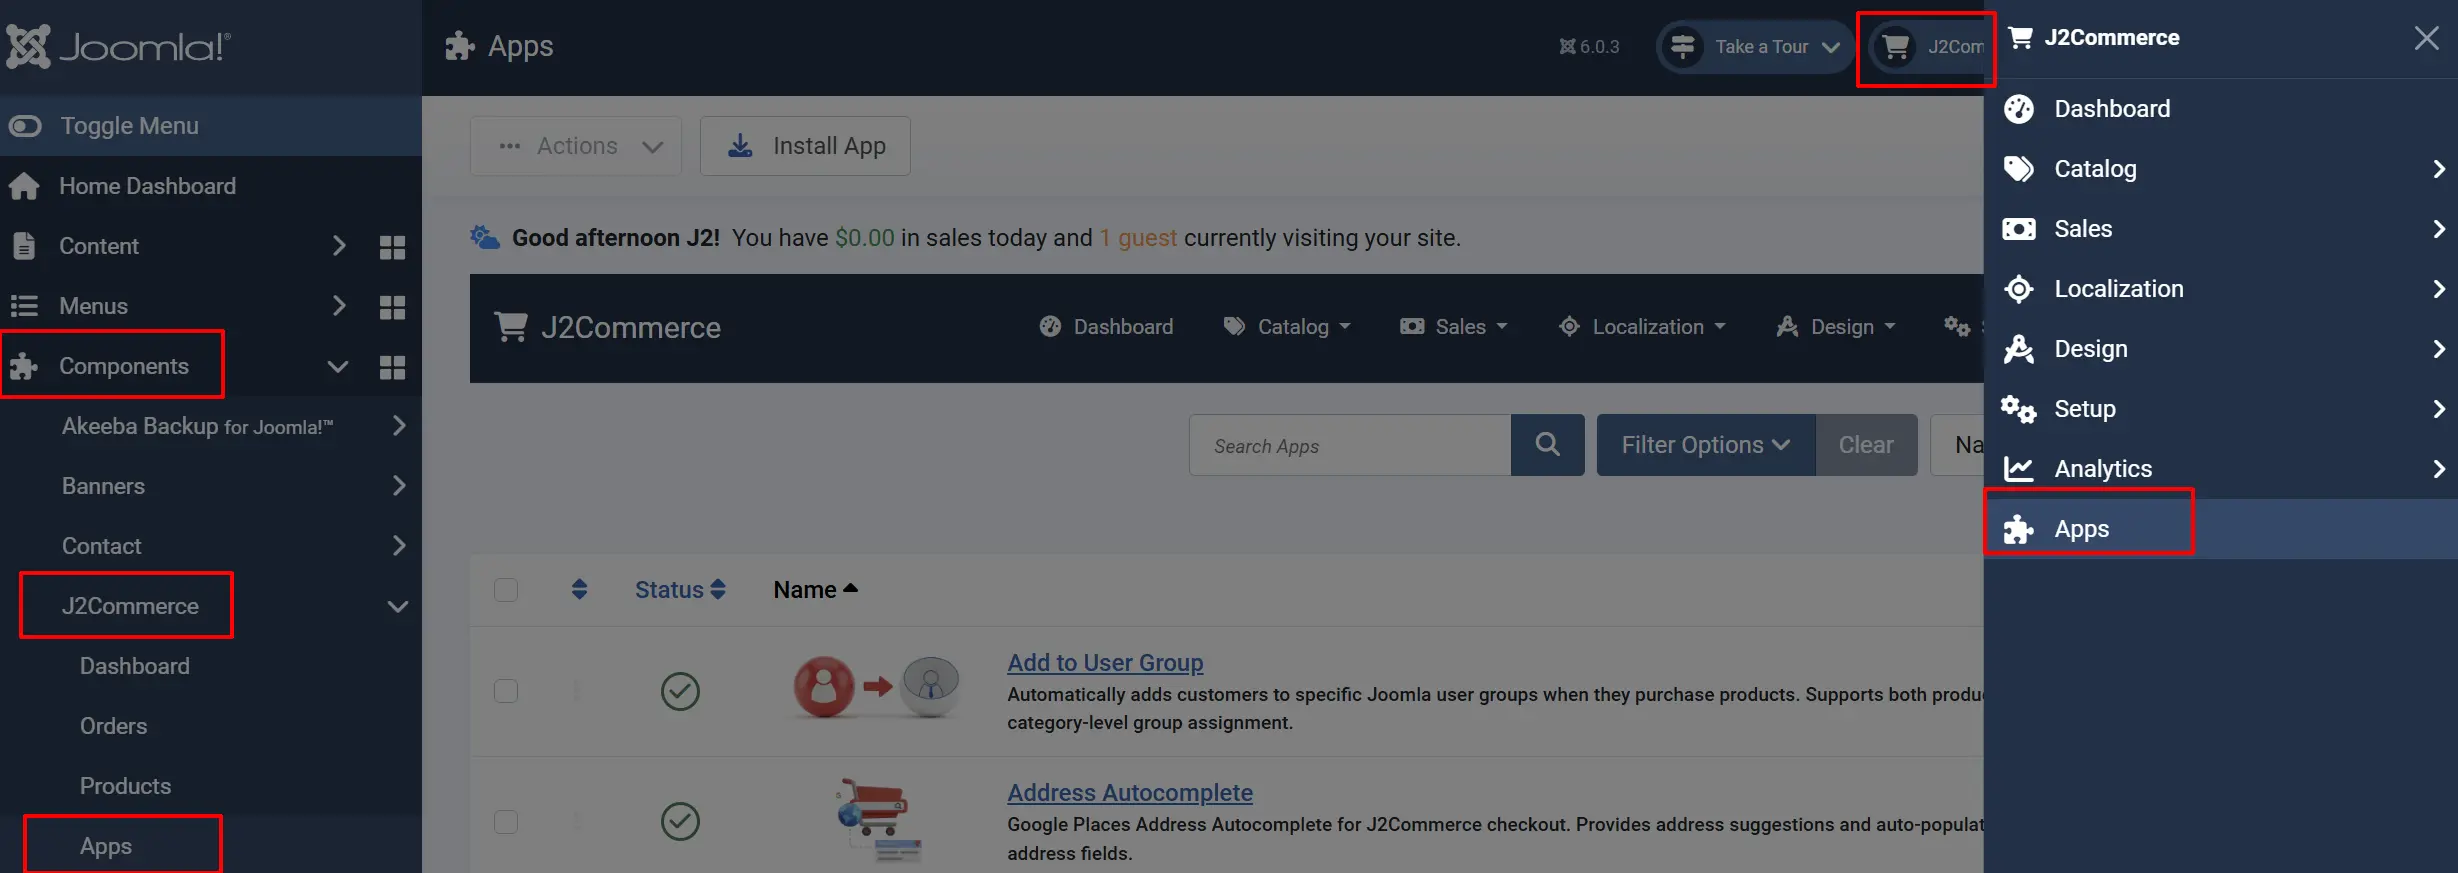2458x873 pixels.
Task: Open Dashboard under J2Commerce in the sidebar
Action: click(x=135, y=666)
